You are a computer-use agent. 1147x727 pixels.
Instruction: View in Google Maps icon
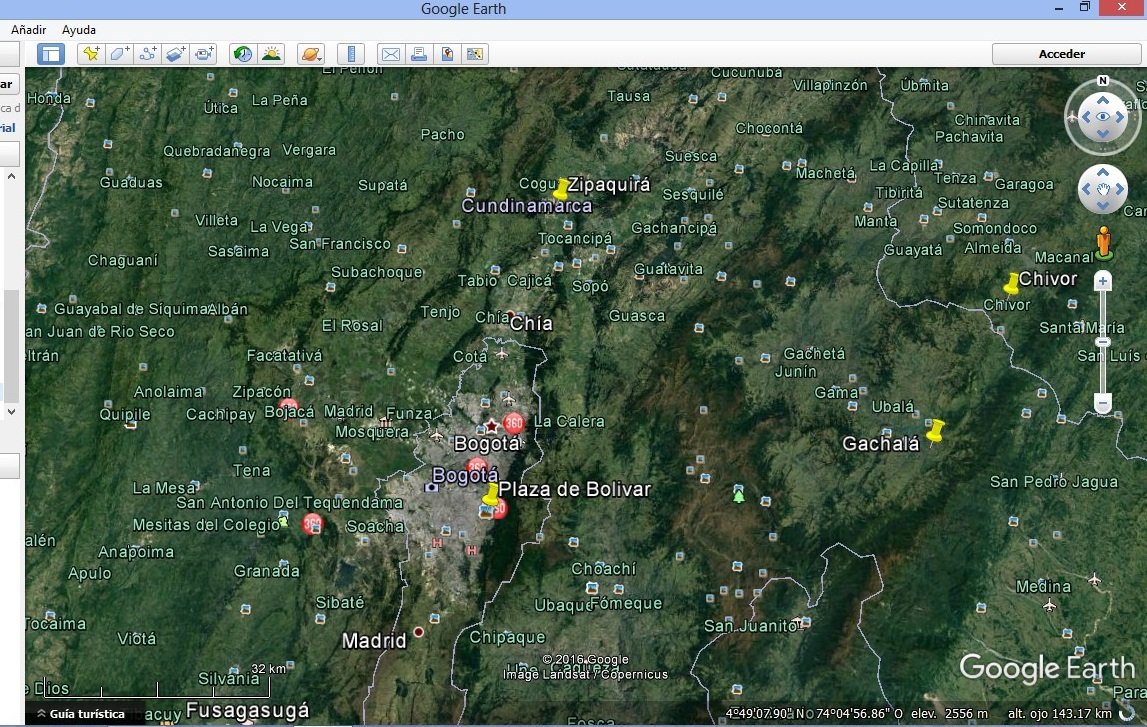475,54
